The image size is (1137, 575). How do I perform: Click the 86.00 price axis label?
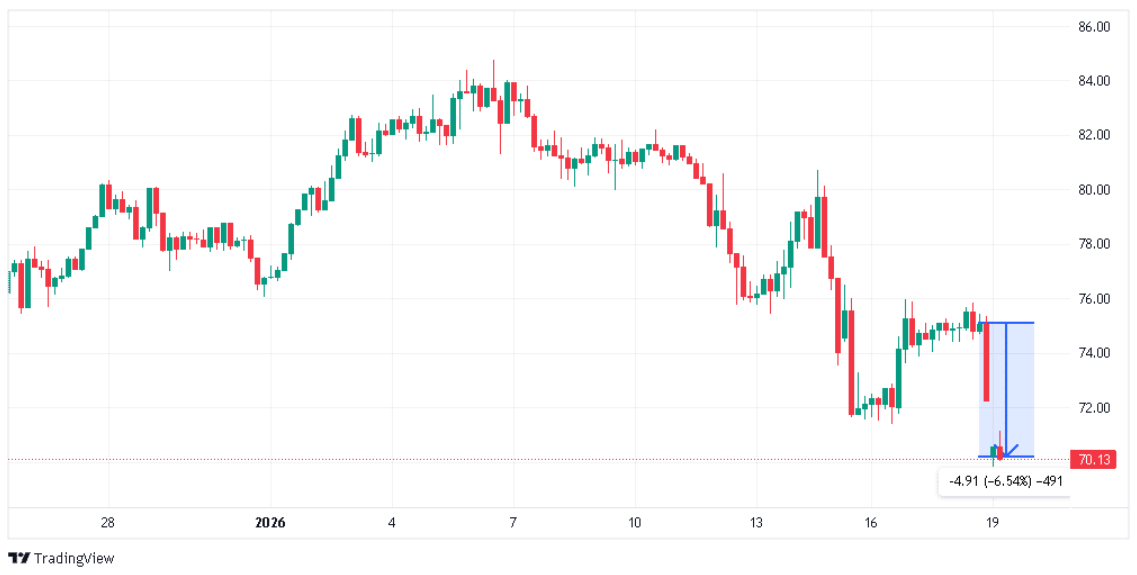tap(1096, 27)
